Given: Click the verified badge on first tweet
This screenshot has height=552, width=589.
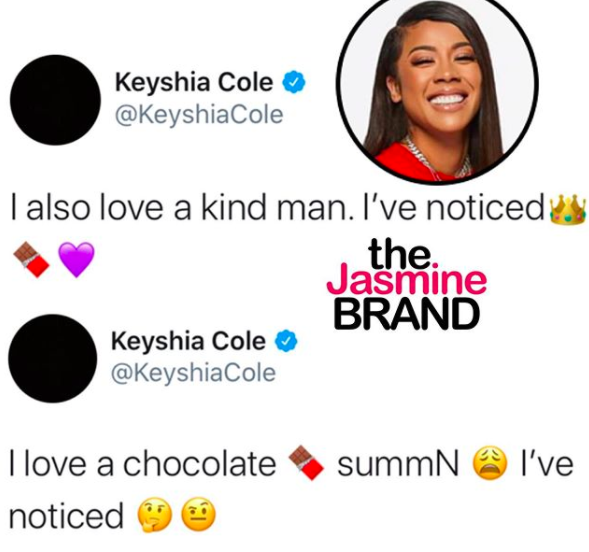Looking at the screenshot, I should pyautogui.click(x=294, y=83).
